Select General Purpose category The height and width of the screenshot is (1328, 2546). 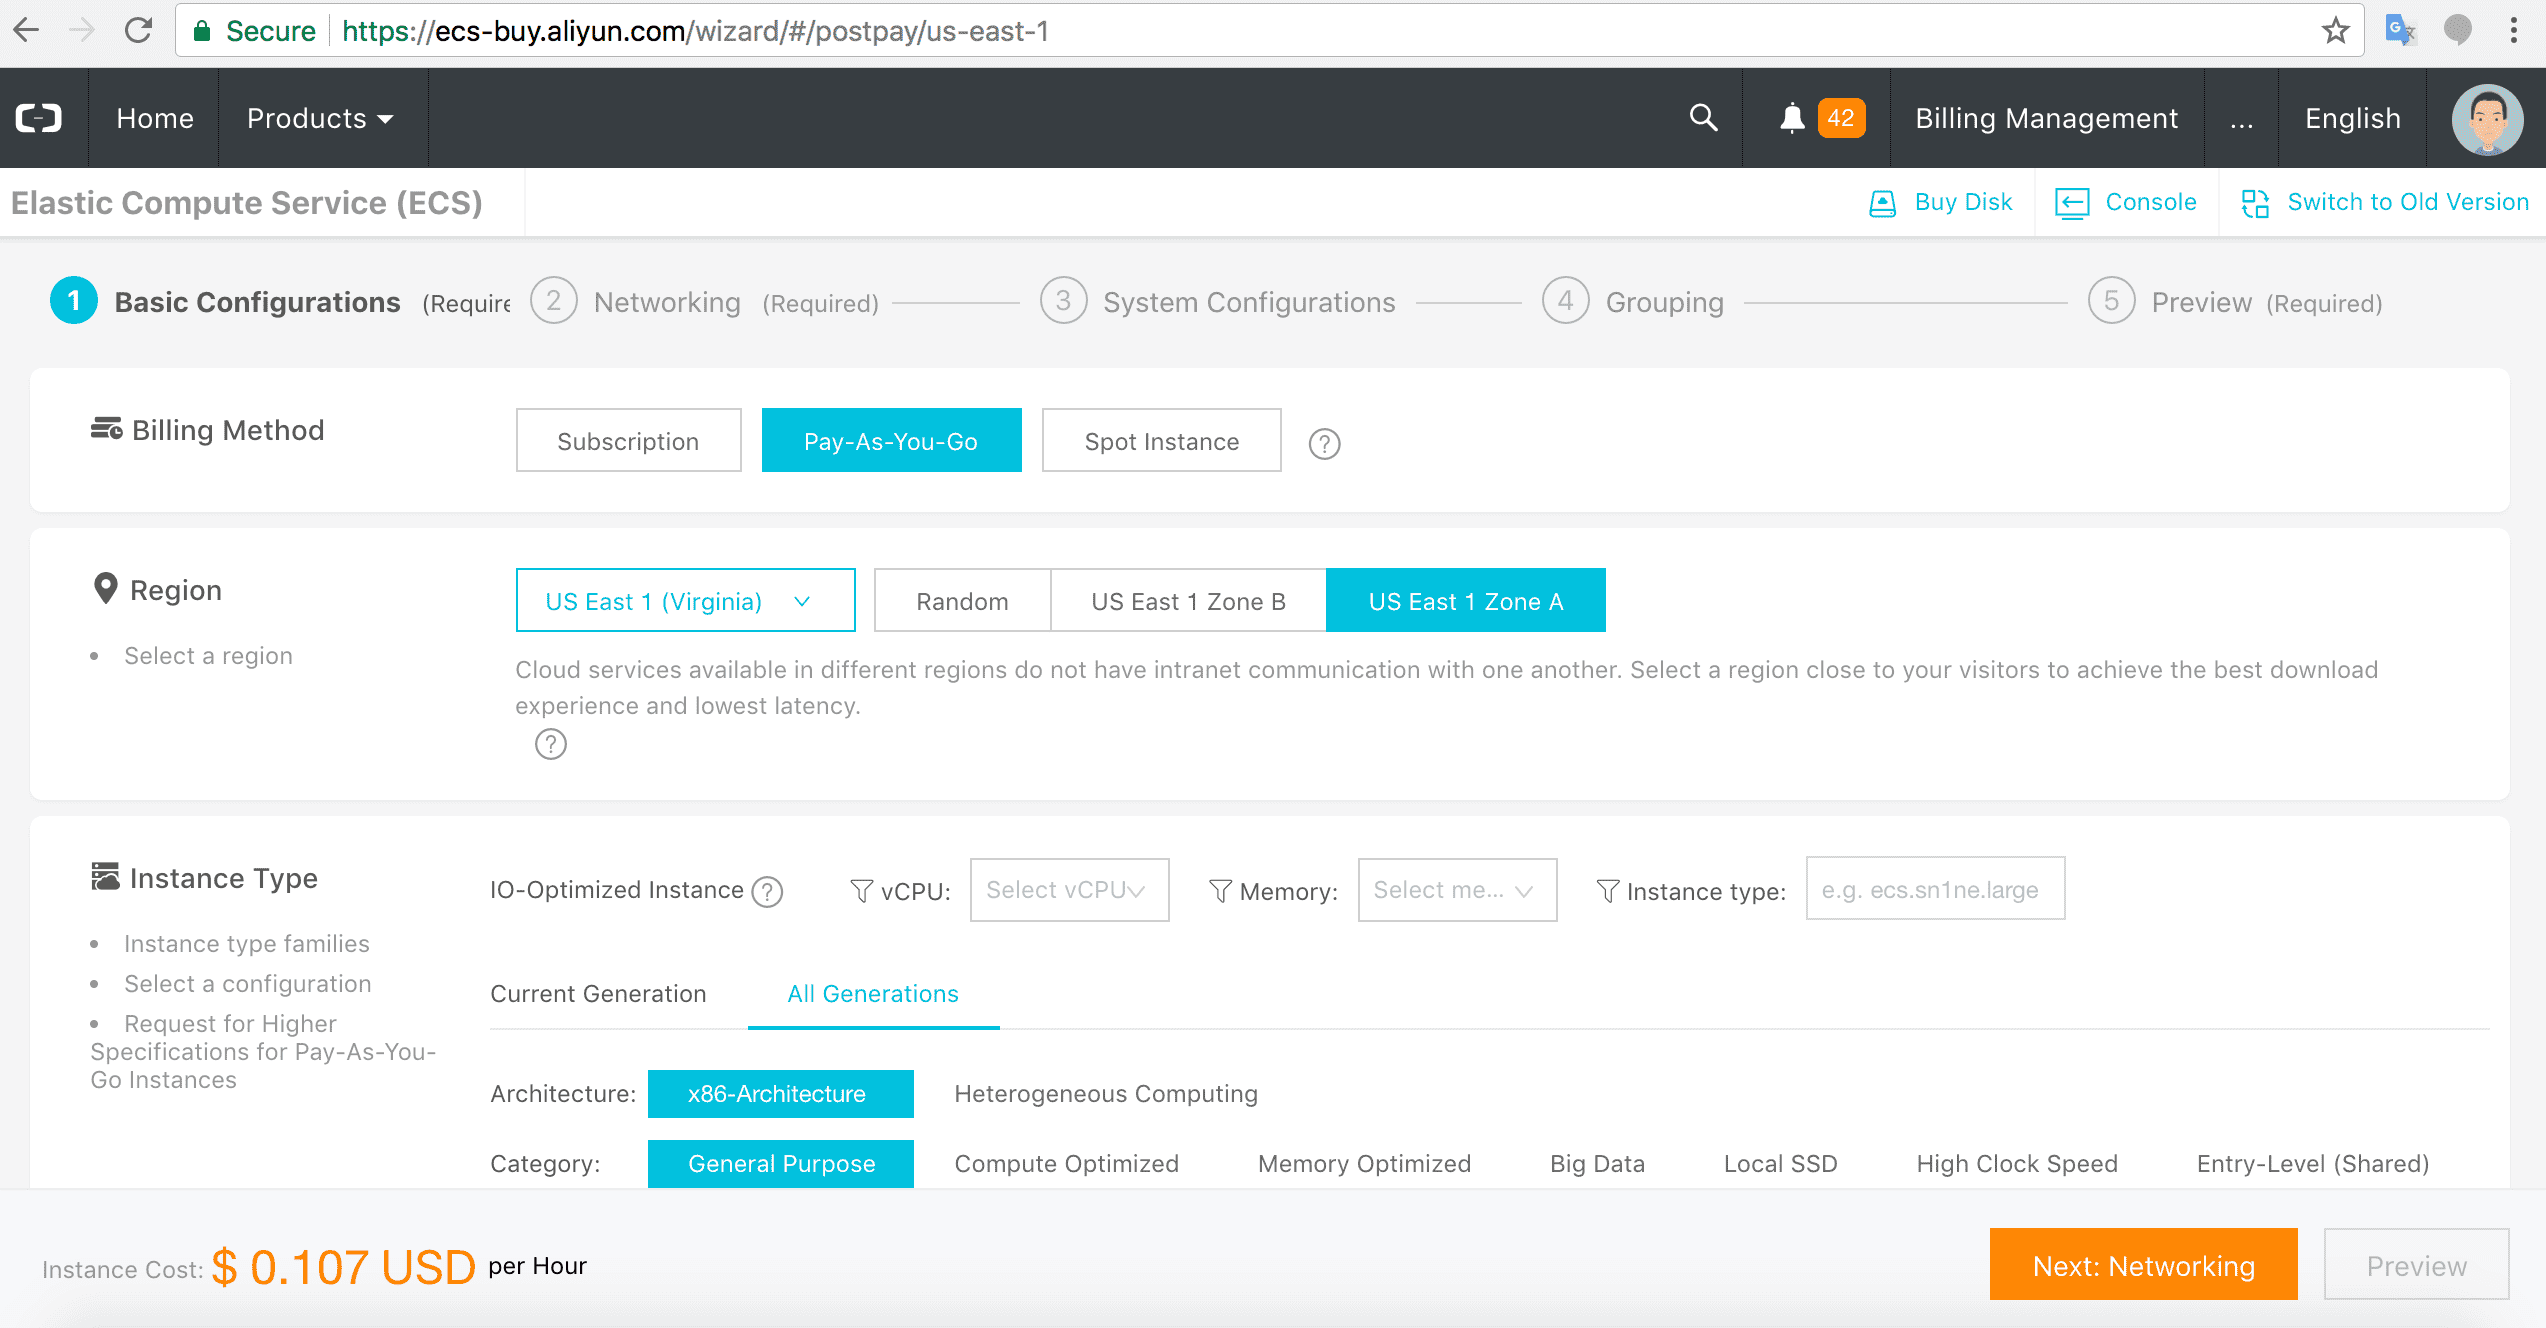point(780,1163)
